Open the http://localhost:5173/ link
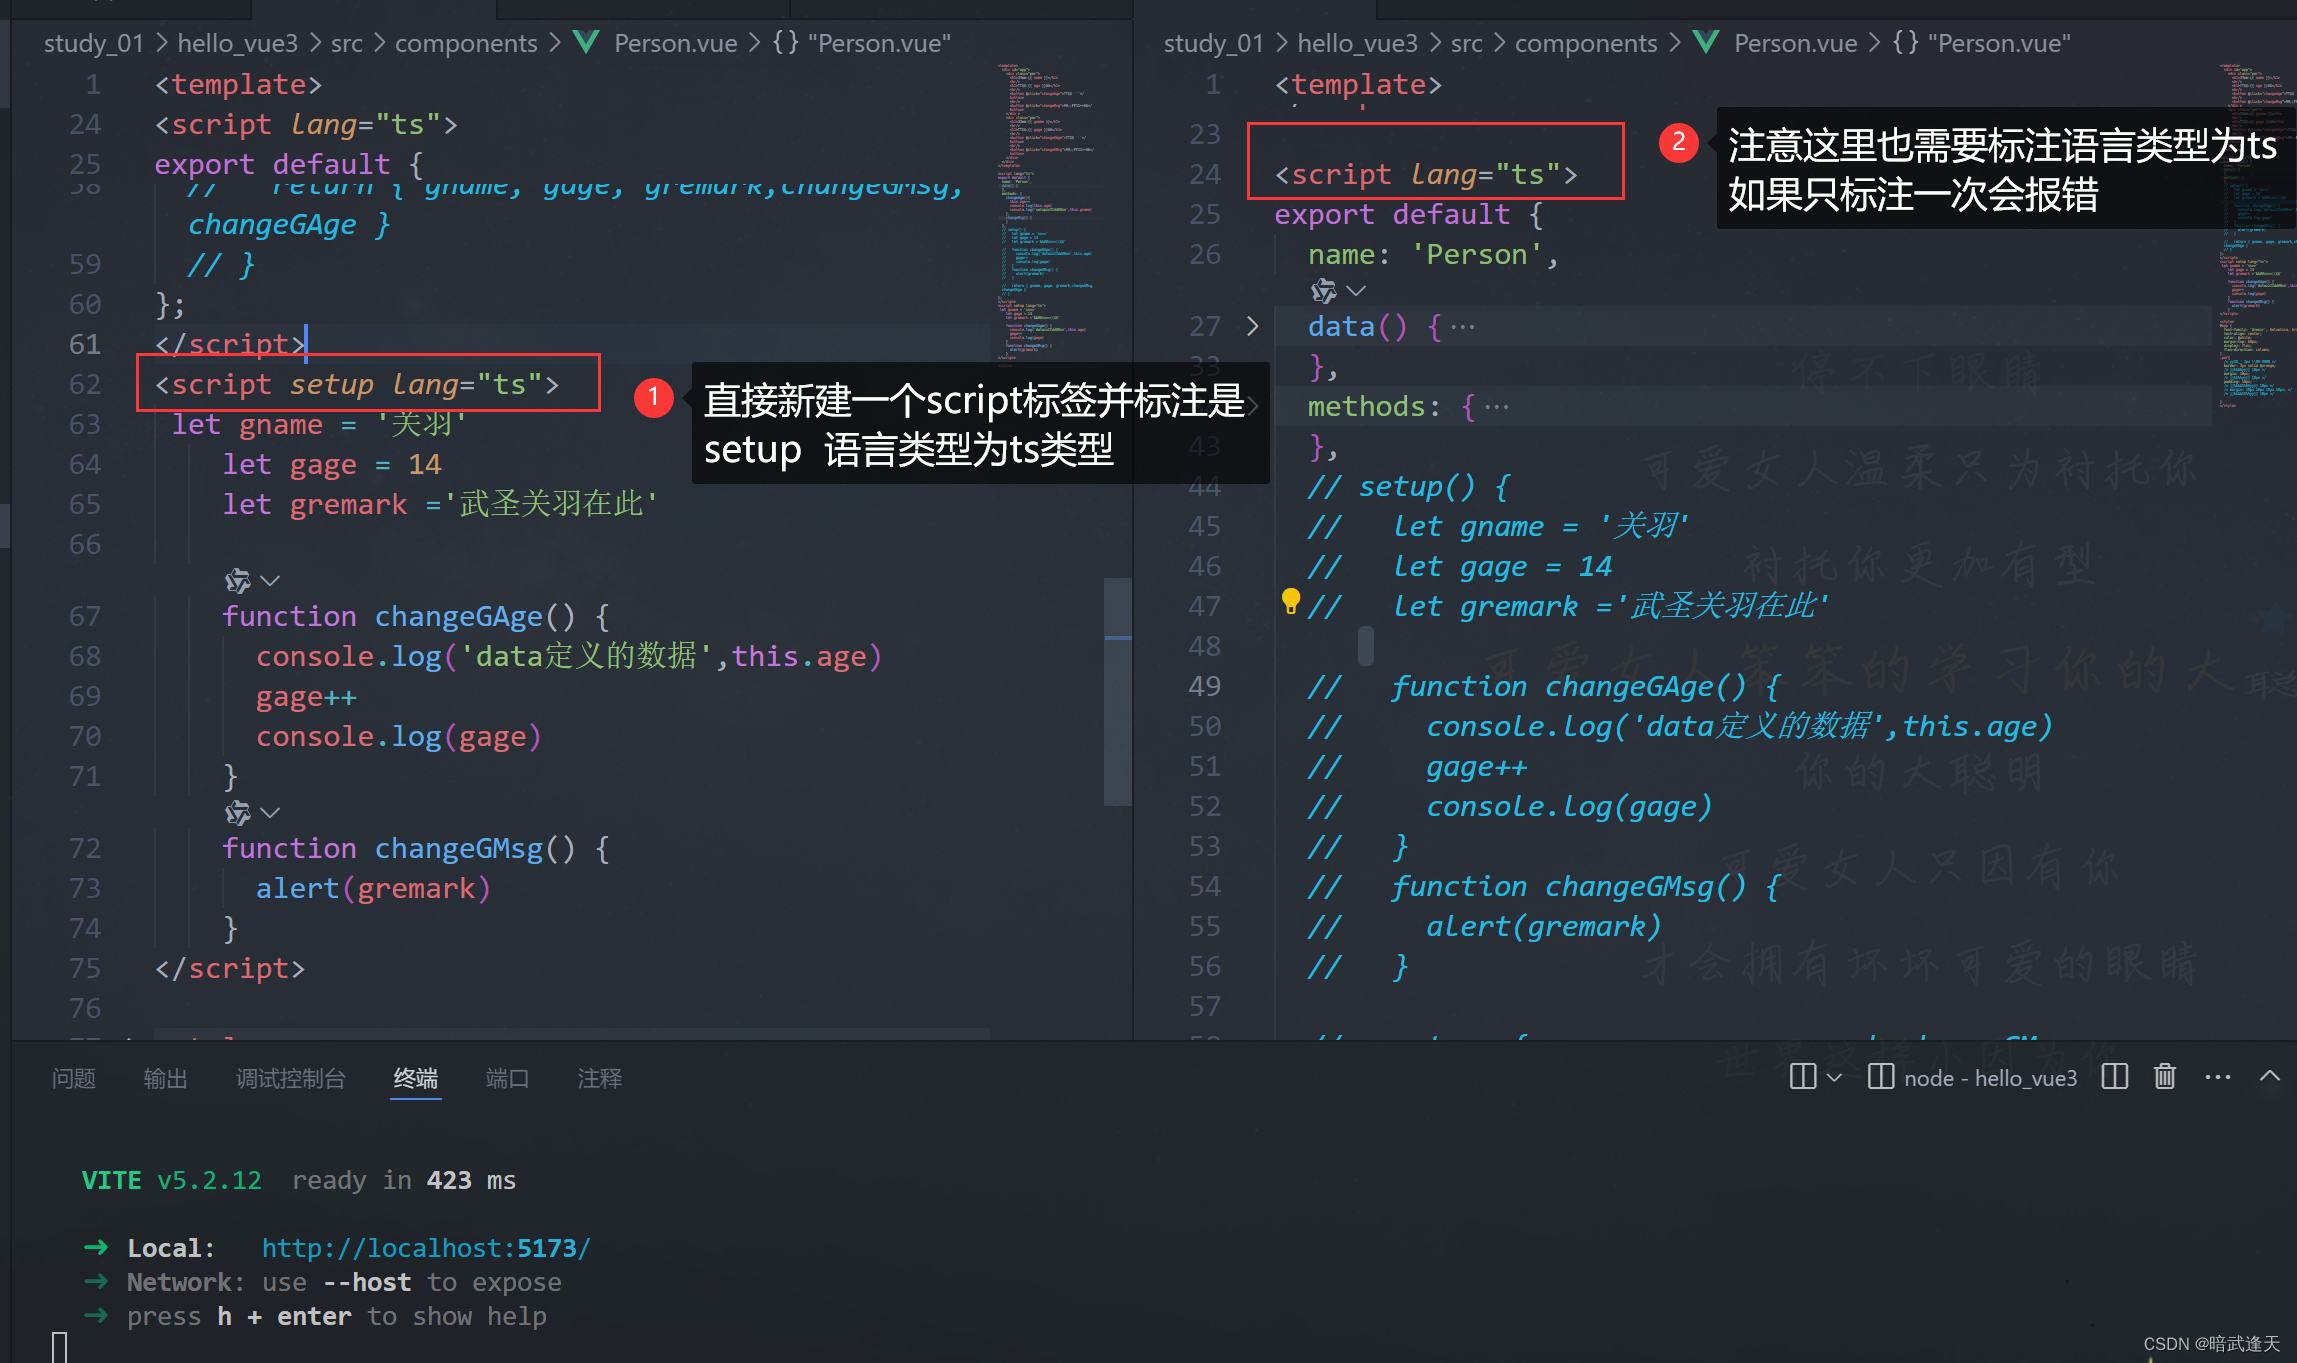2297x1363 pixels. 426,1248
